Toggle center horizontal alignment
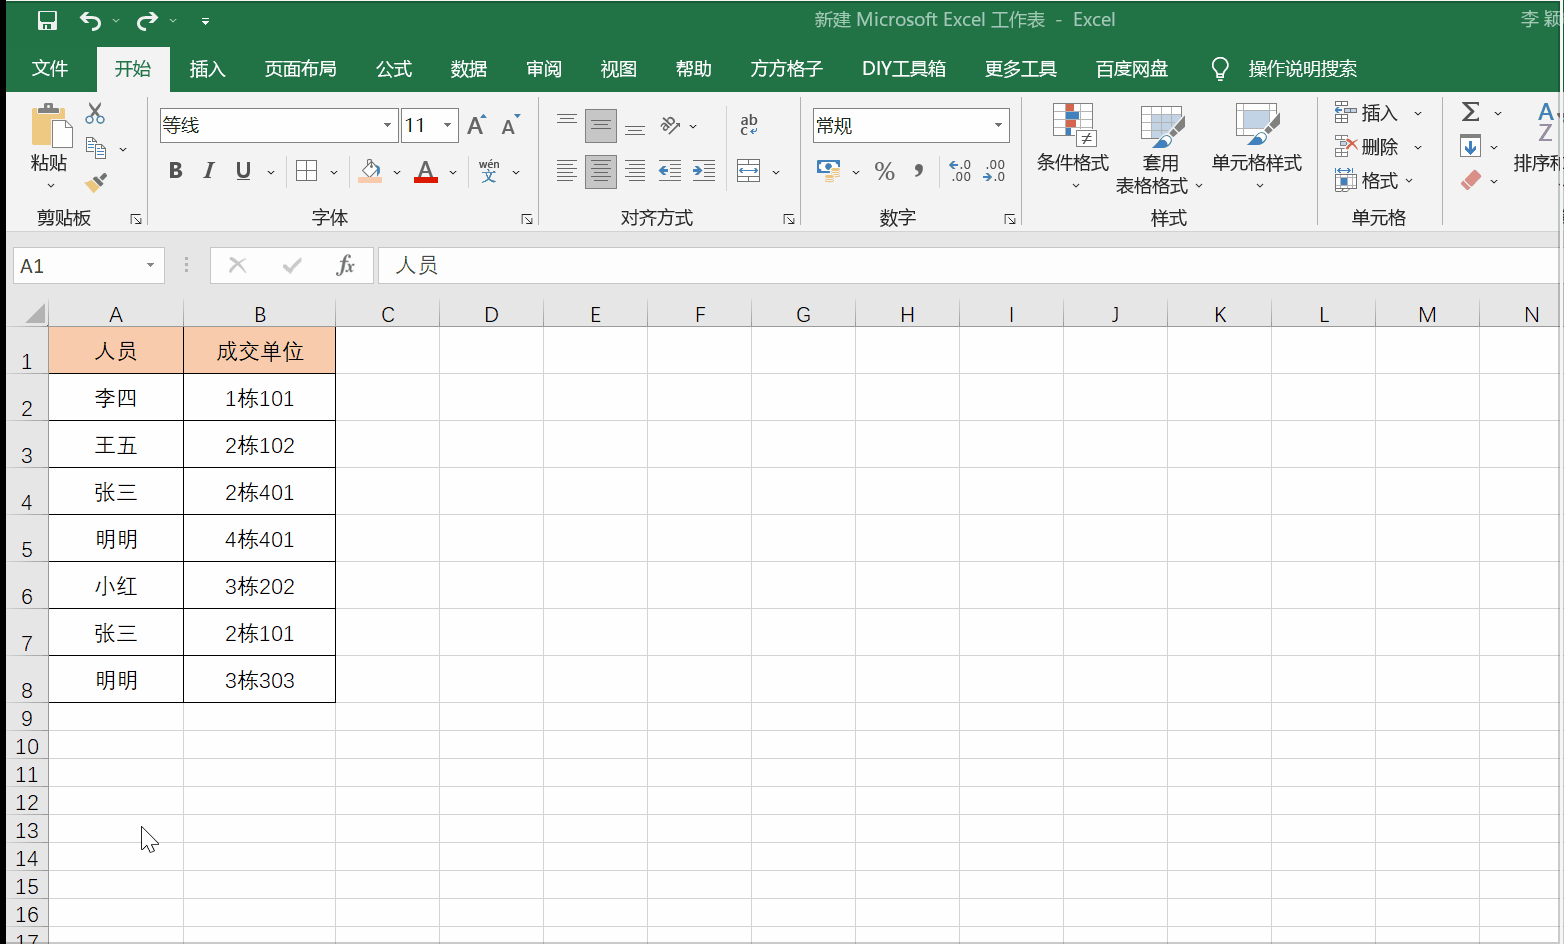This screenshot has width=1564, height=944. tap(600, 171)
